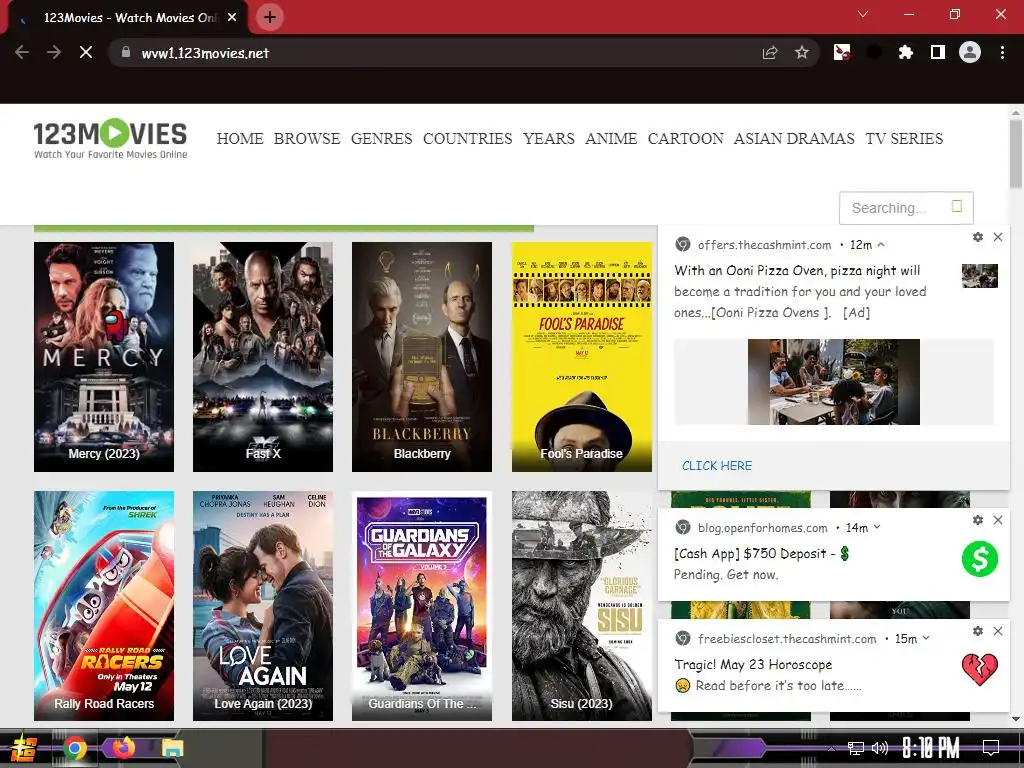Open the notification center icon in taskbar
The height and width of the screenshot is (768, 1024).
[991, 748]
